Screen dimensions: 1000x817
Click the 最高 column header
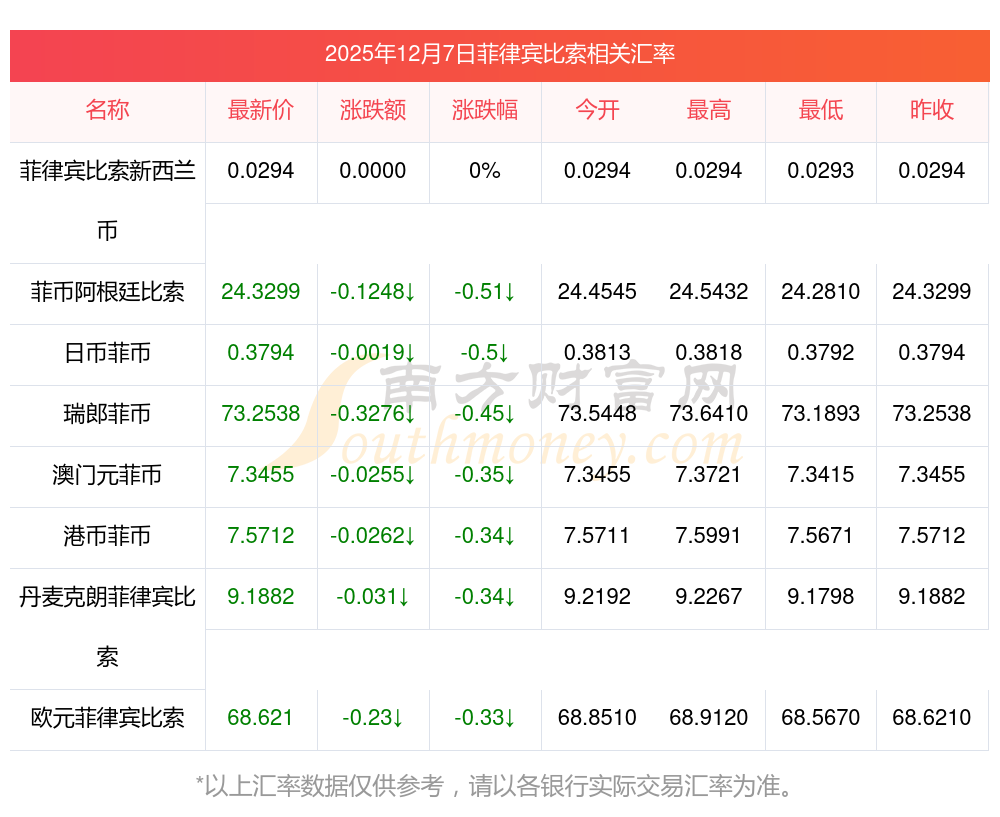pos(709,110)
